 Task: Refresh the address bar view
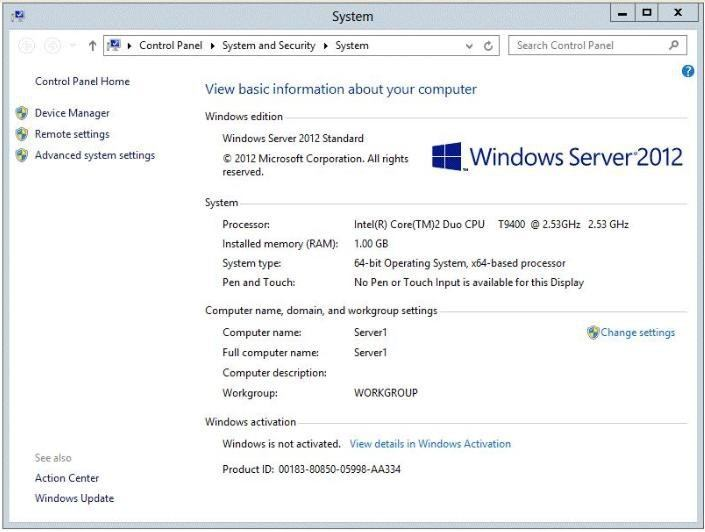489,46
